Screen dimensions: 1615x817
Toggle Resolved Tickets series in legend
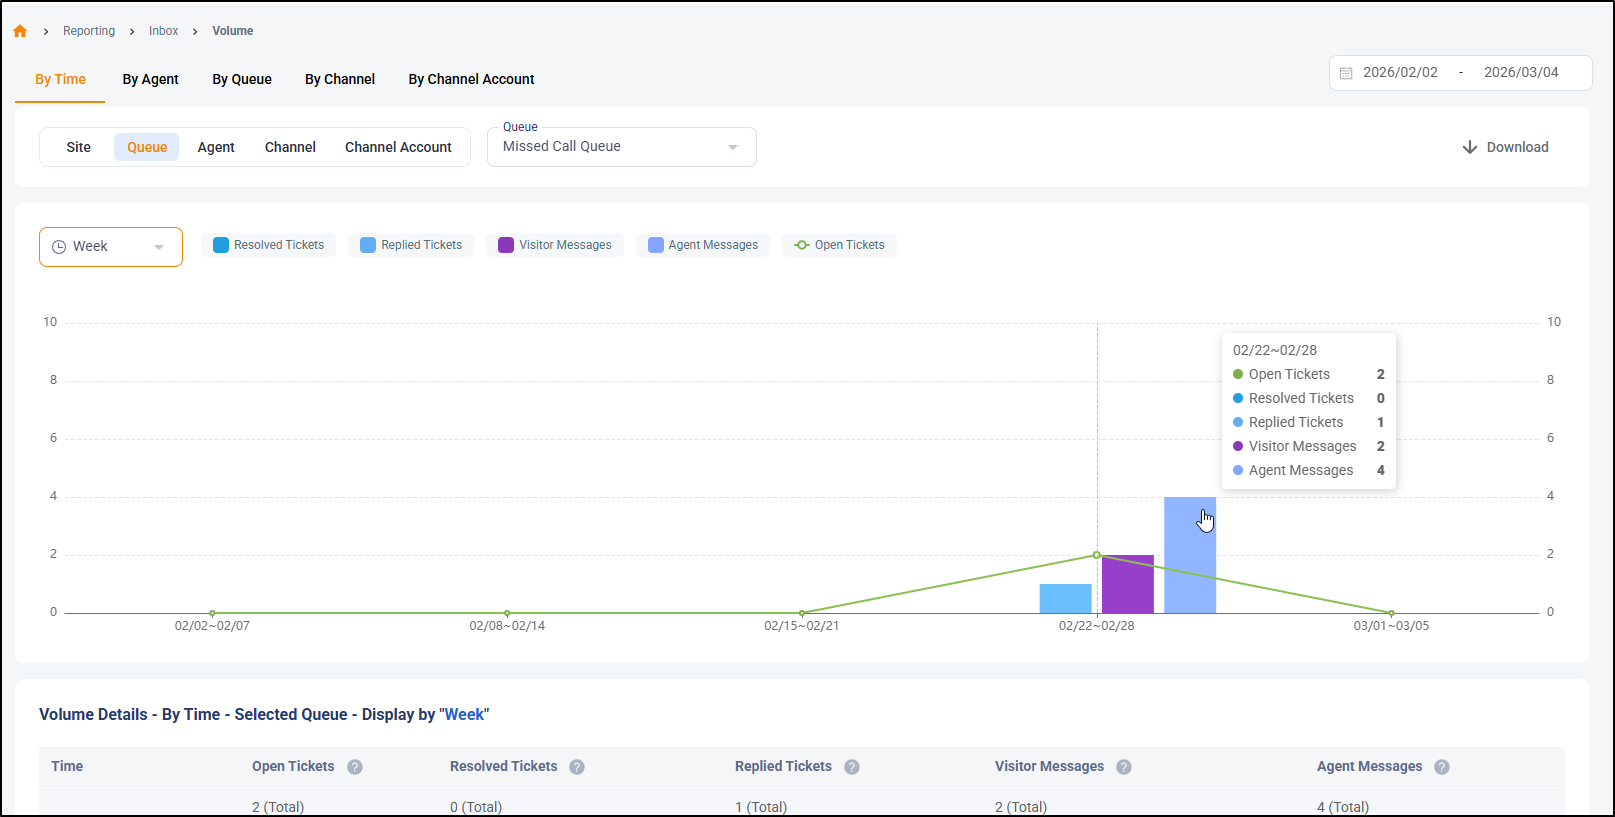coord(268,245)
